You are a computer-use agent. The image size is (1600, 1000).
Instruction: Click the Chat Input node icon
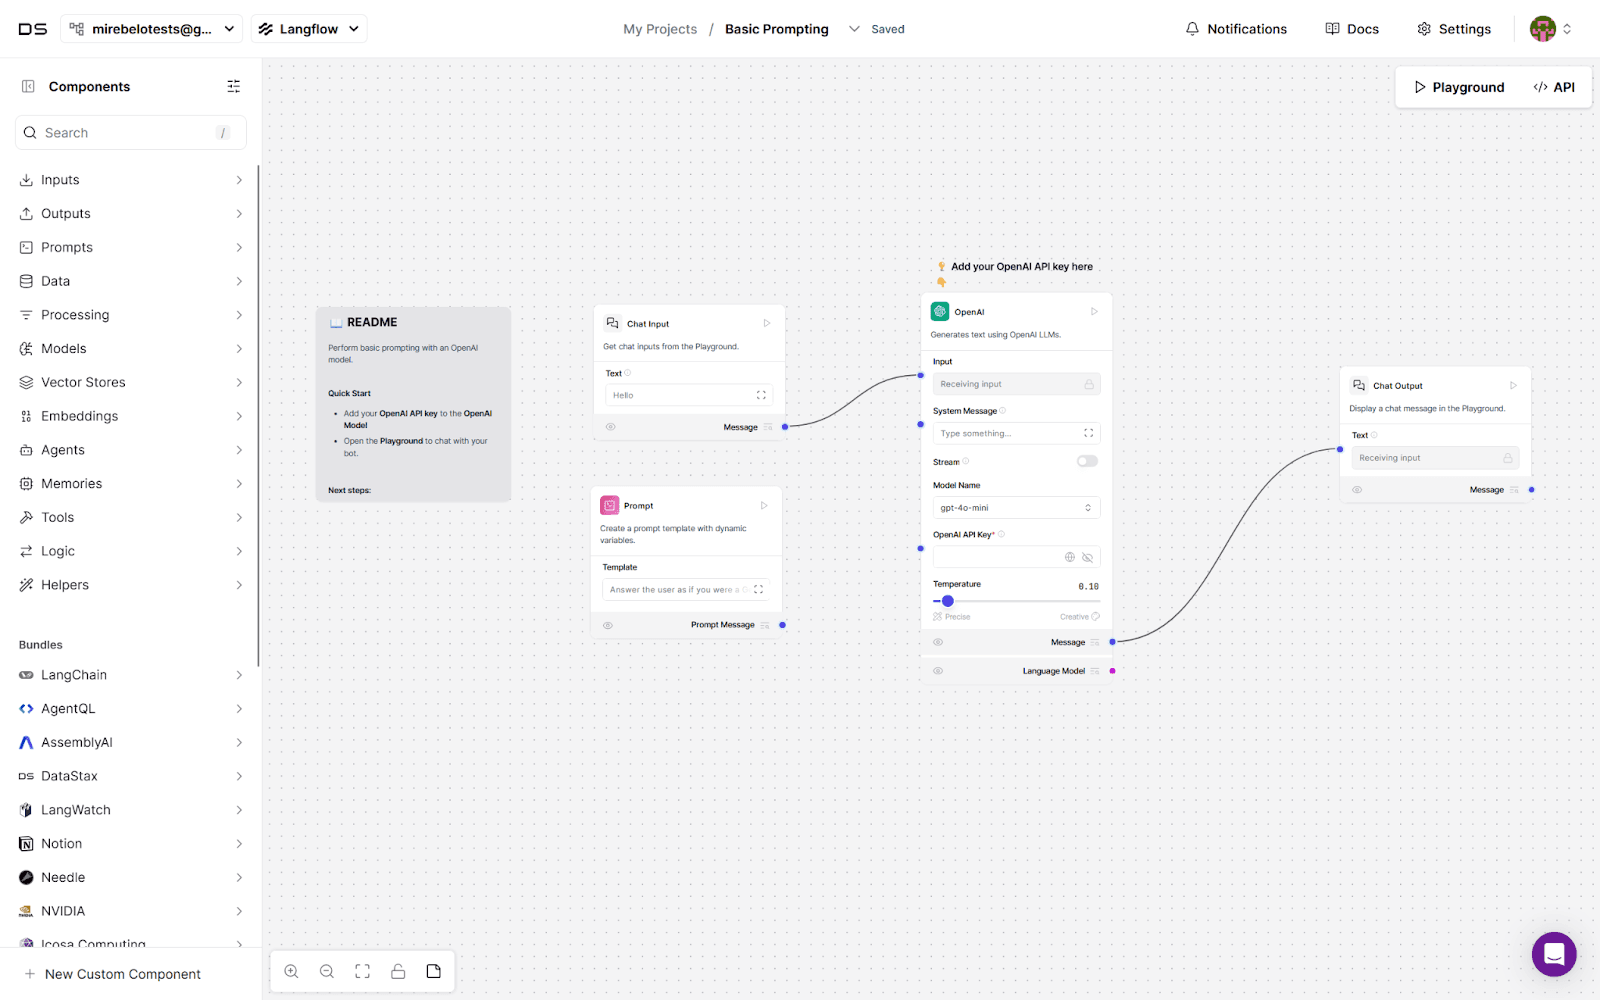[613, 323]
